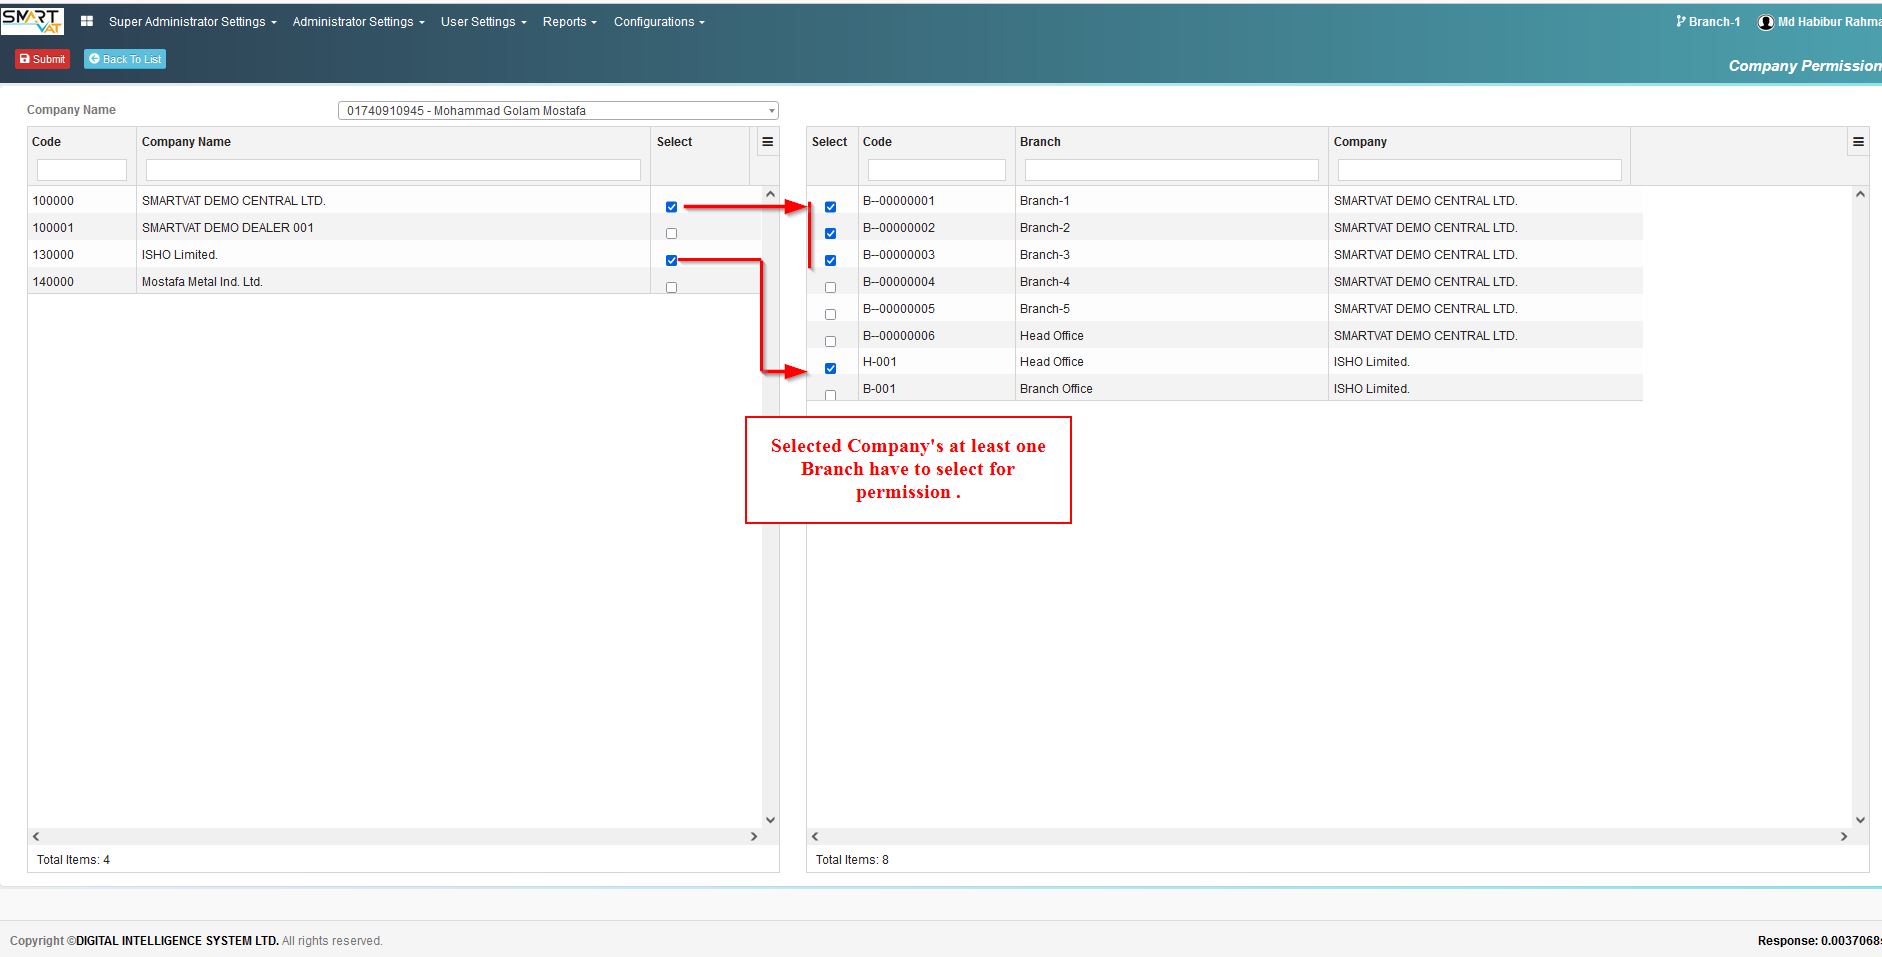Uncheck the ISHO Limited company checkbox
This screenshot has height=957, width=1882.
click(671, 260)
